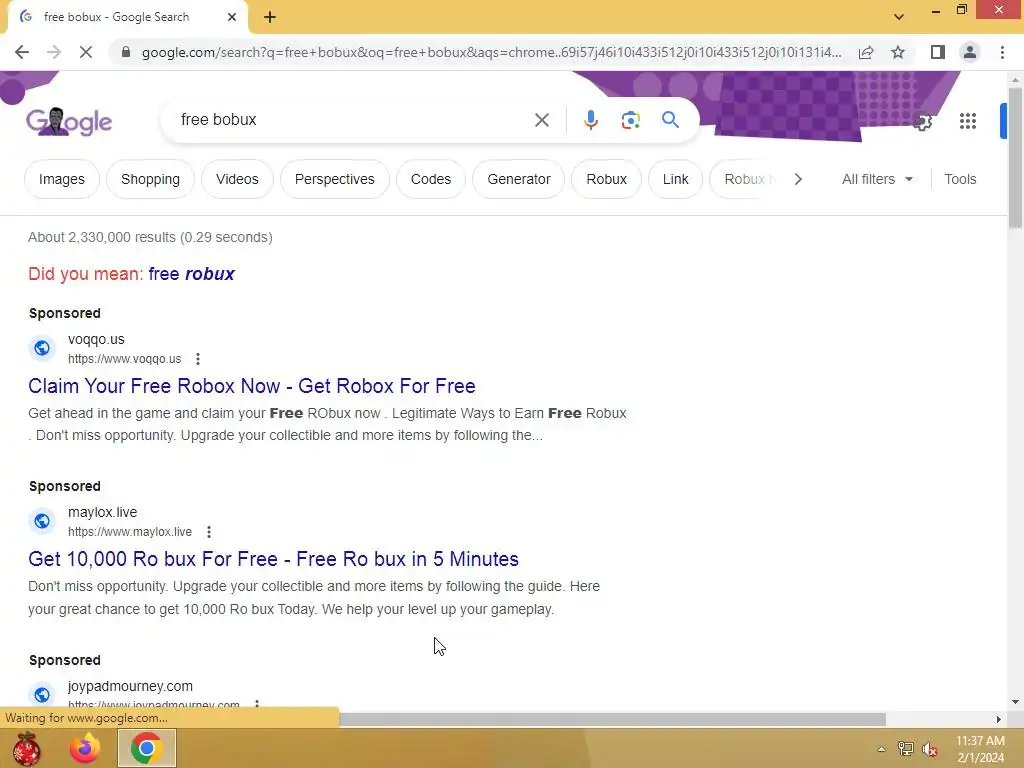The image size is (1024, 768).
Task: Click the maylox.live site favicon
Action: (42, 521)
